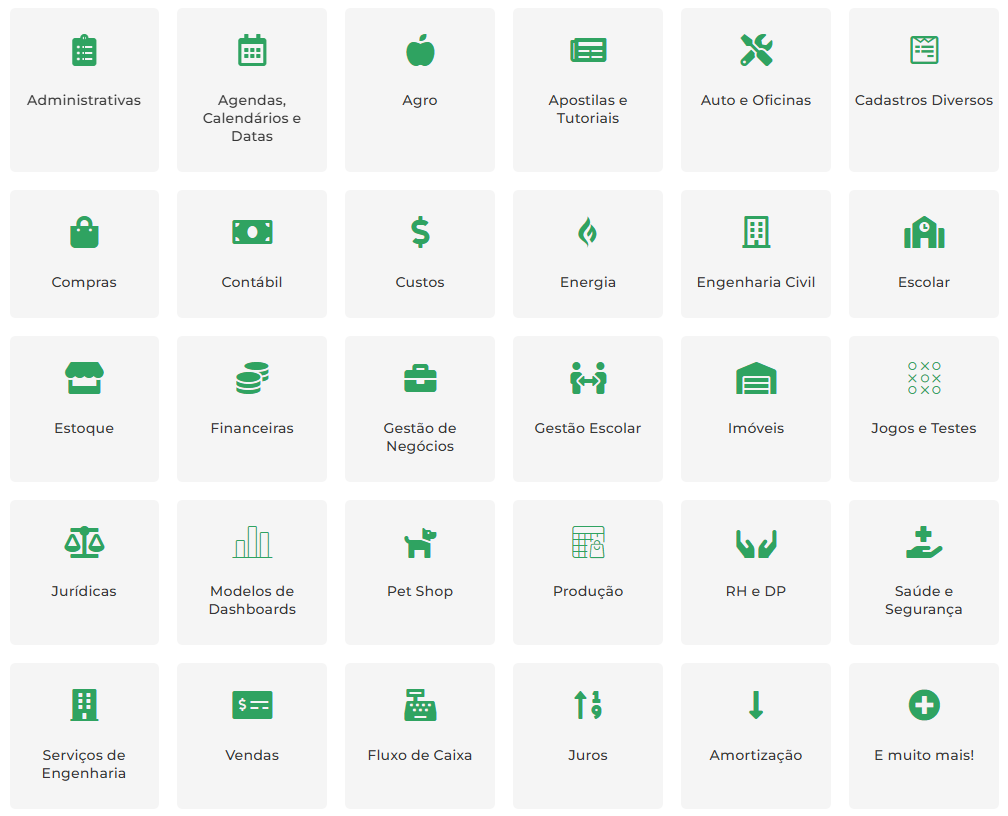Image resolution: width=1008 pixels, height=816 pixels.
Task: Click the down arrow Amortização icon
Action: click(756, 705)
